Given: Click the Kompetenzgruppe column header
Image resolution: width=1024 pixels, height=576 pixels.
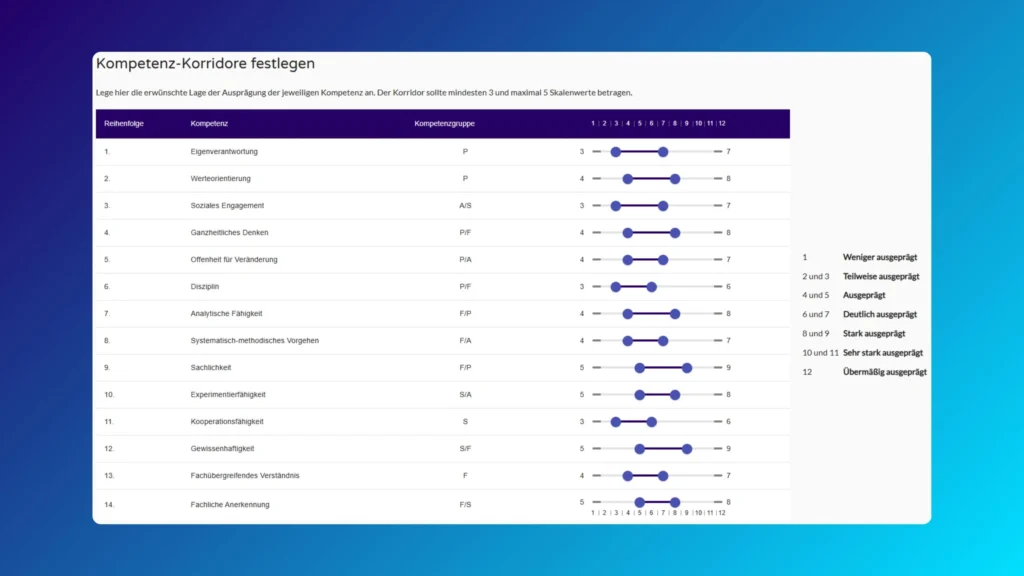Looking at the screenshot, I should tap(444, 124).
